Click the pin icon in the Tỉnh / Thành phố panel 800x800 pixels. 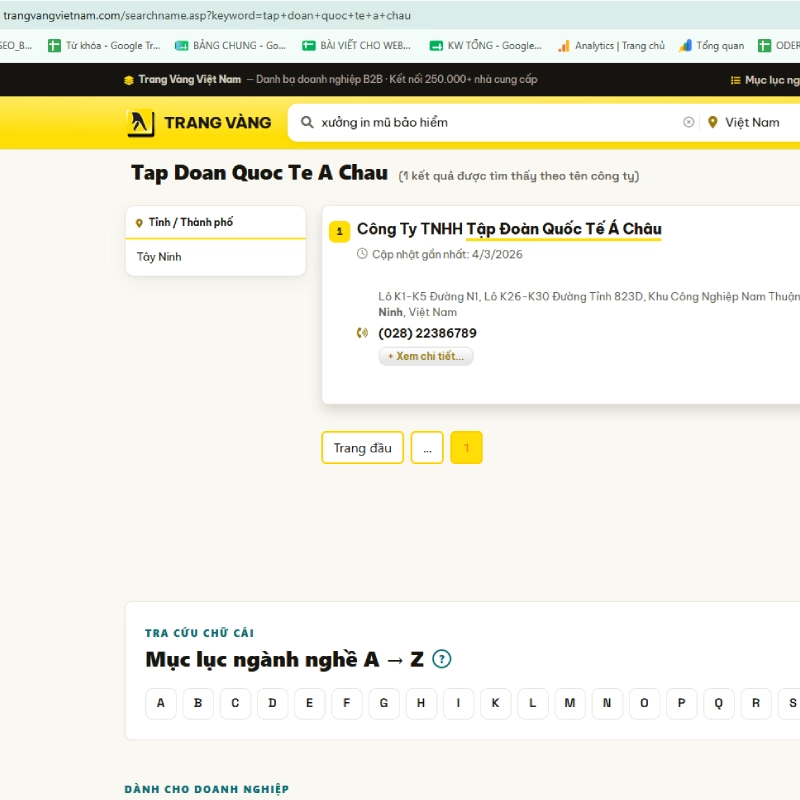[139, 223]
